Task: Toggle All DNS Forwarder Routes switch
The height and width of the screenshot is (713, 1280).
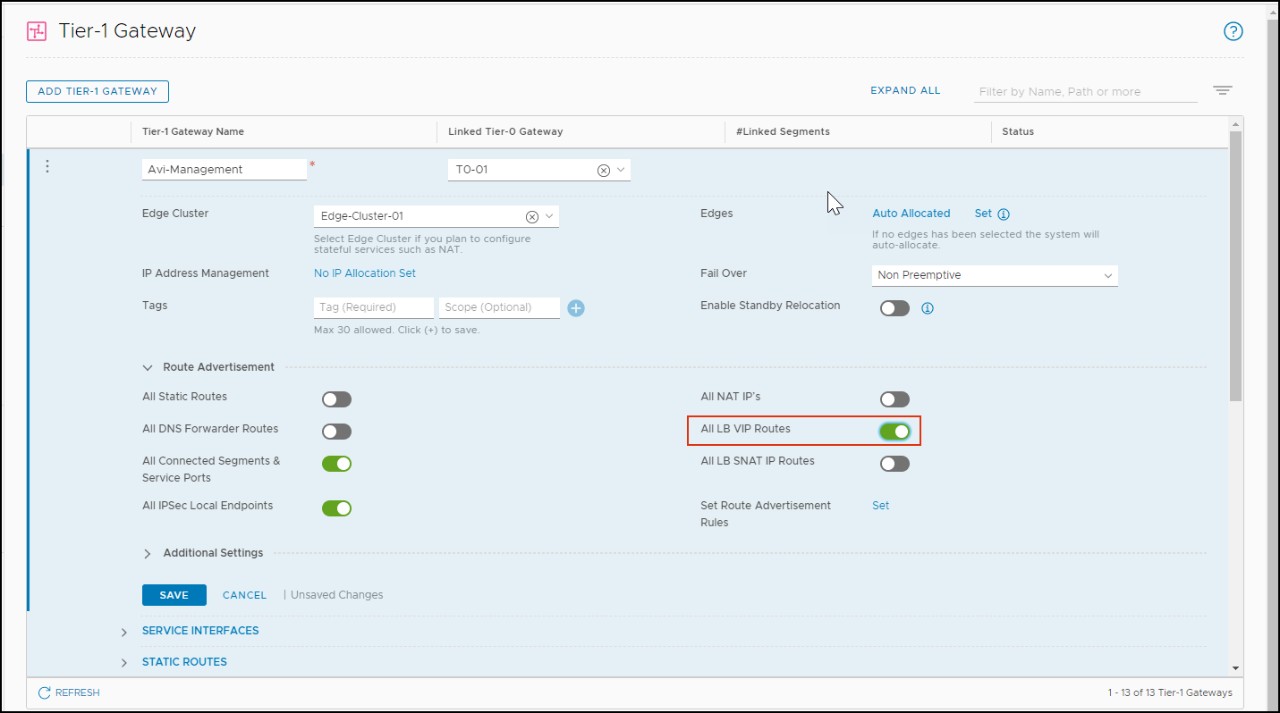Action: click(337, 431)
